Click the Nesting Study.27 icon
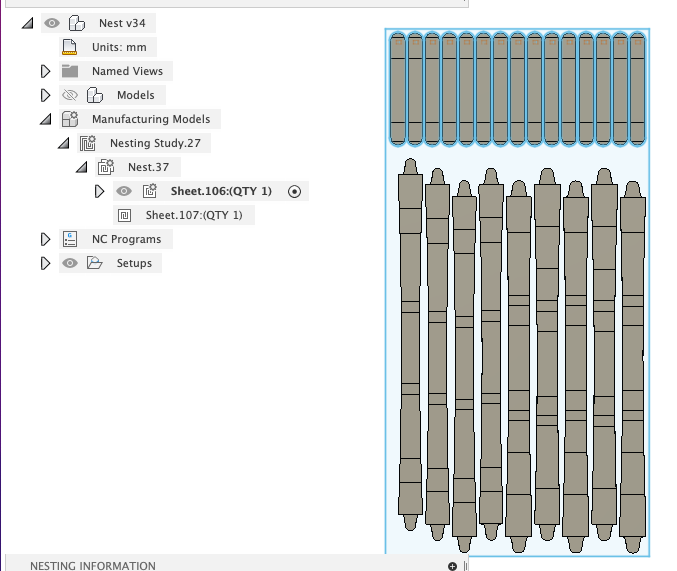 (88, 143)
